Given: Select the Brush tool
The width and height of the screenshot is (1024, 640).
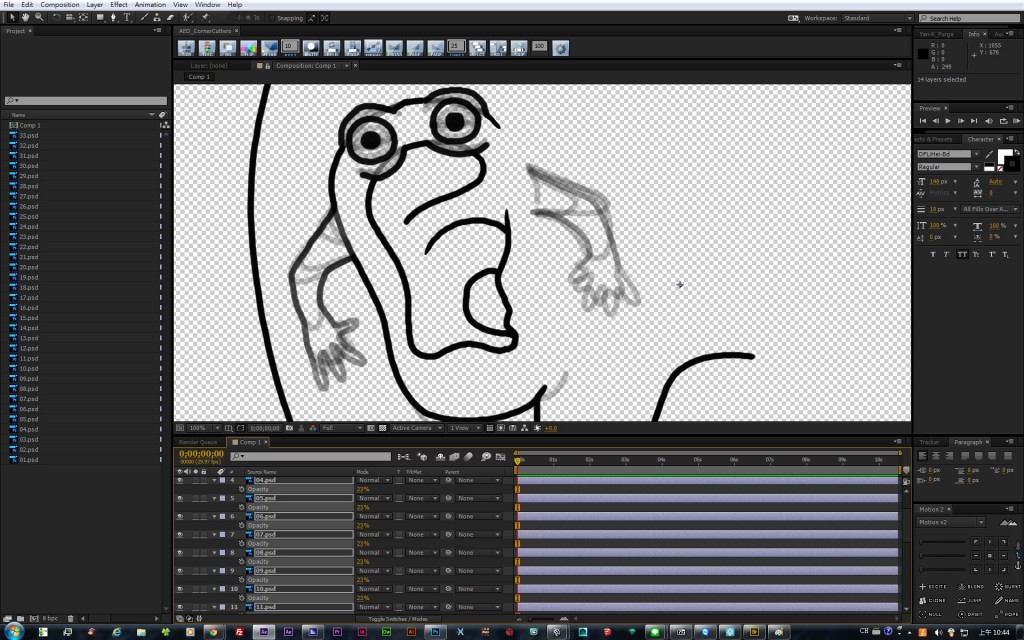Looking at the screenshot, I should click(x=145, y=17).
